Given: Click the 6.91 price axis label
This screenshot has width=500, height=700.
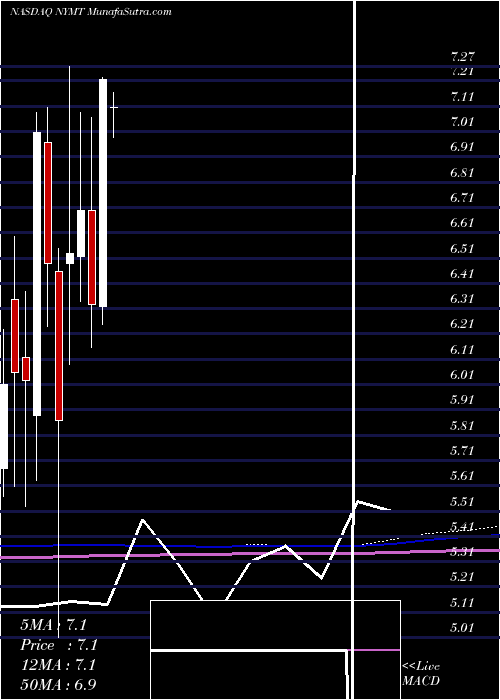Looking at the screenshot, I should tap(462, 147).
